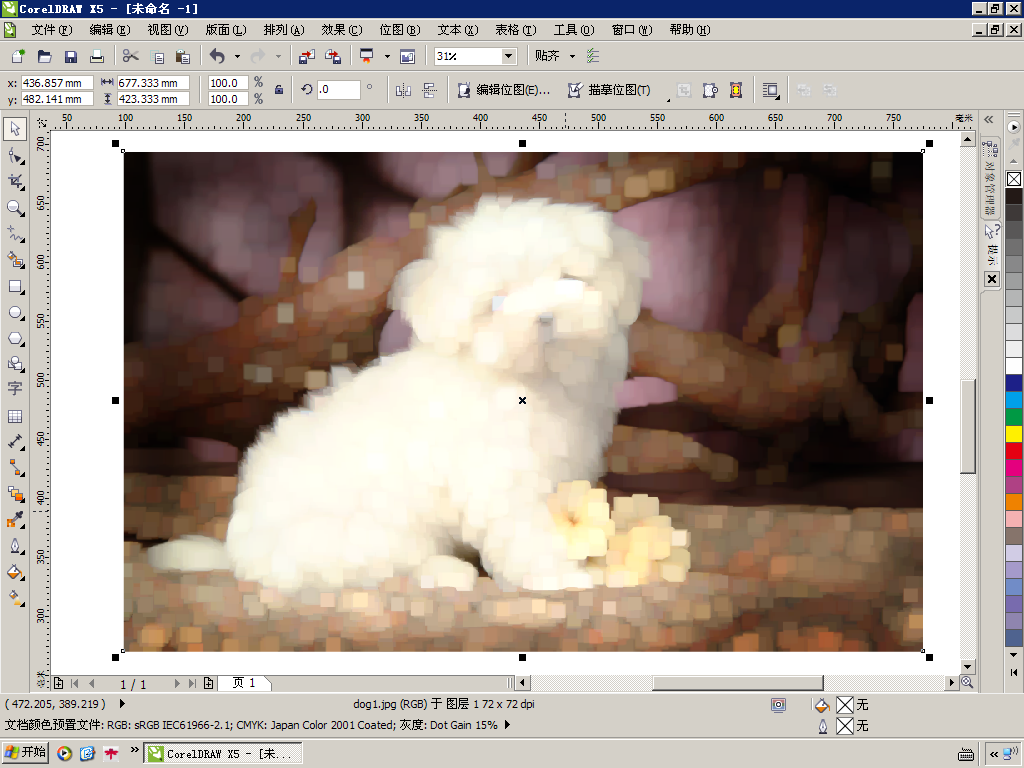Click the Print icon in toolbar
Viewport: 1024px width, 768px height.
(97, 57)
